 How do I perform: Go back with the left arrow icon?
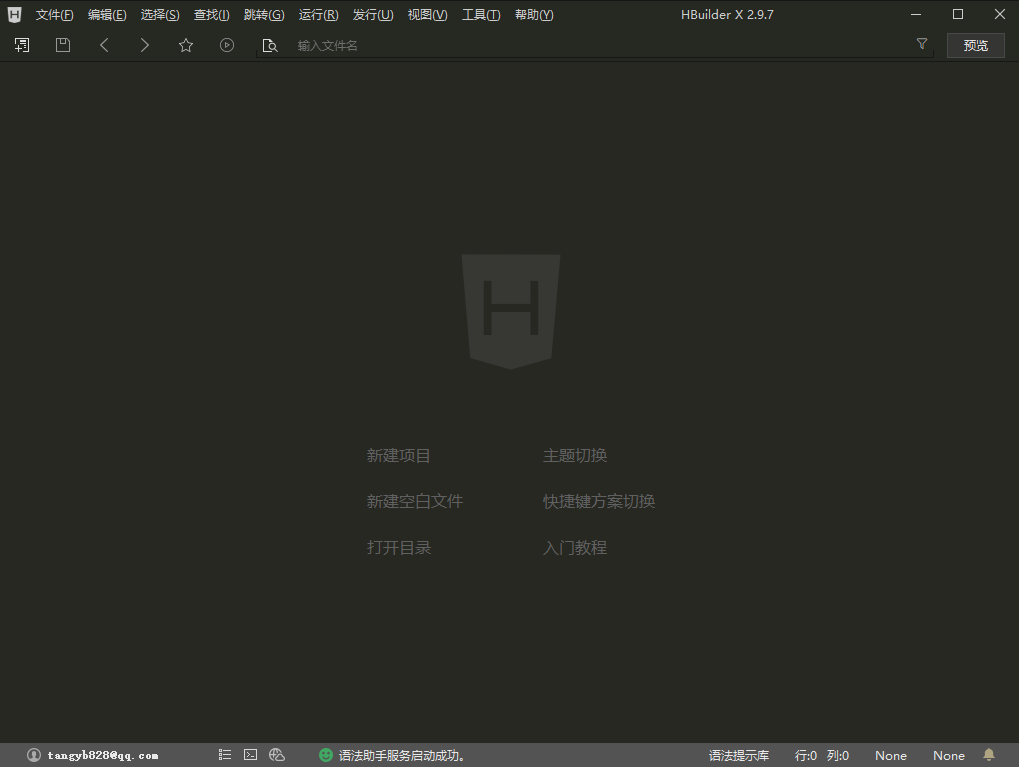[104, 45]
